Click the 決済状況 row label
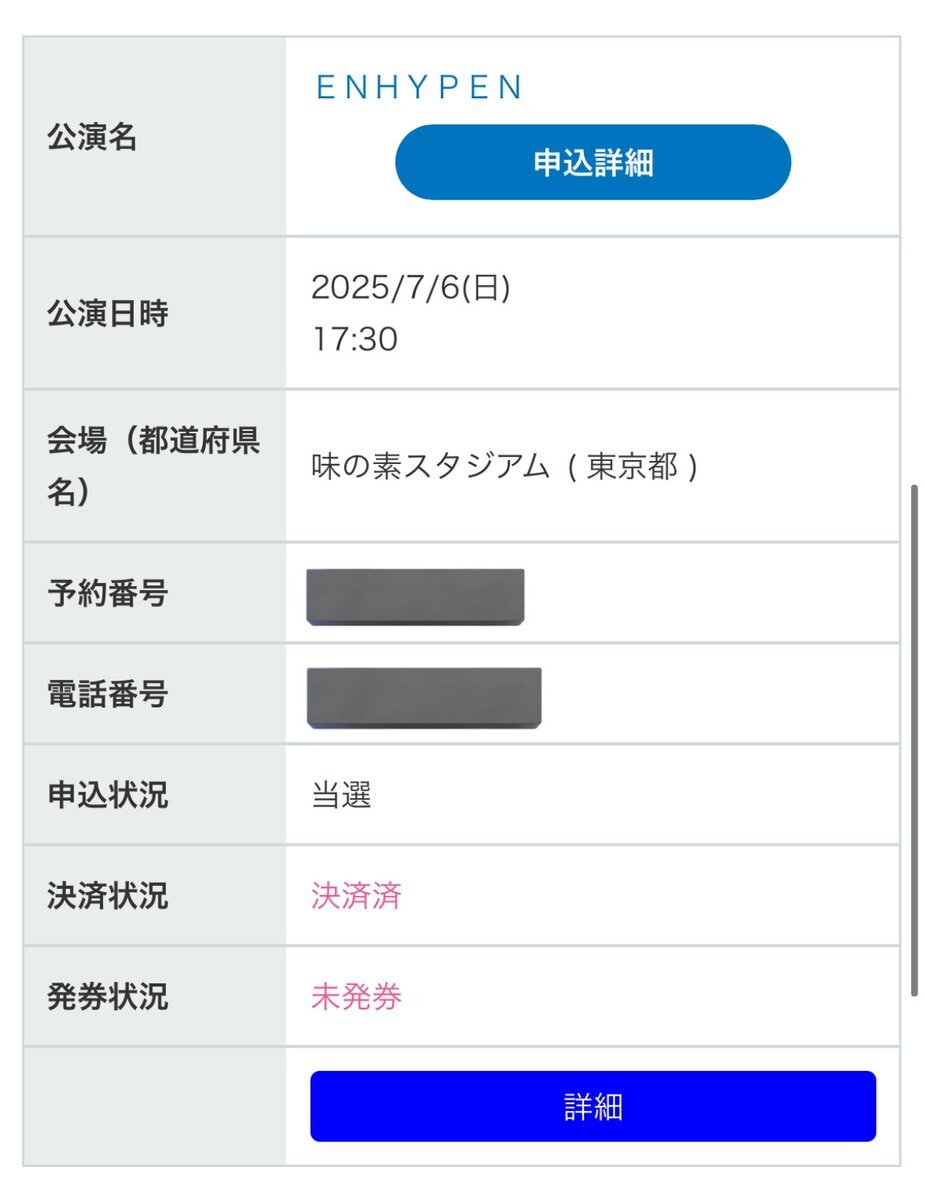 click(x=107, y=895)
